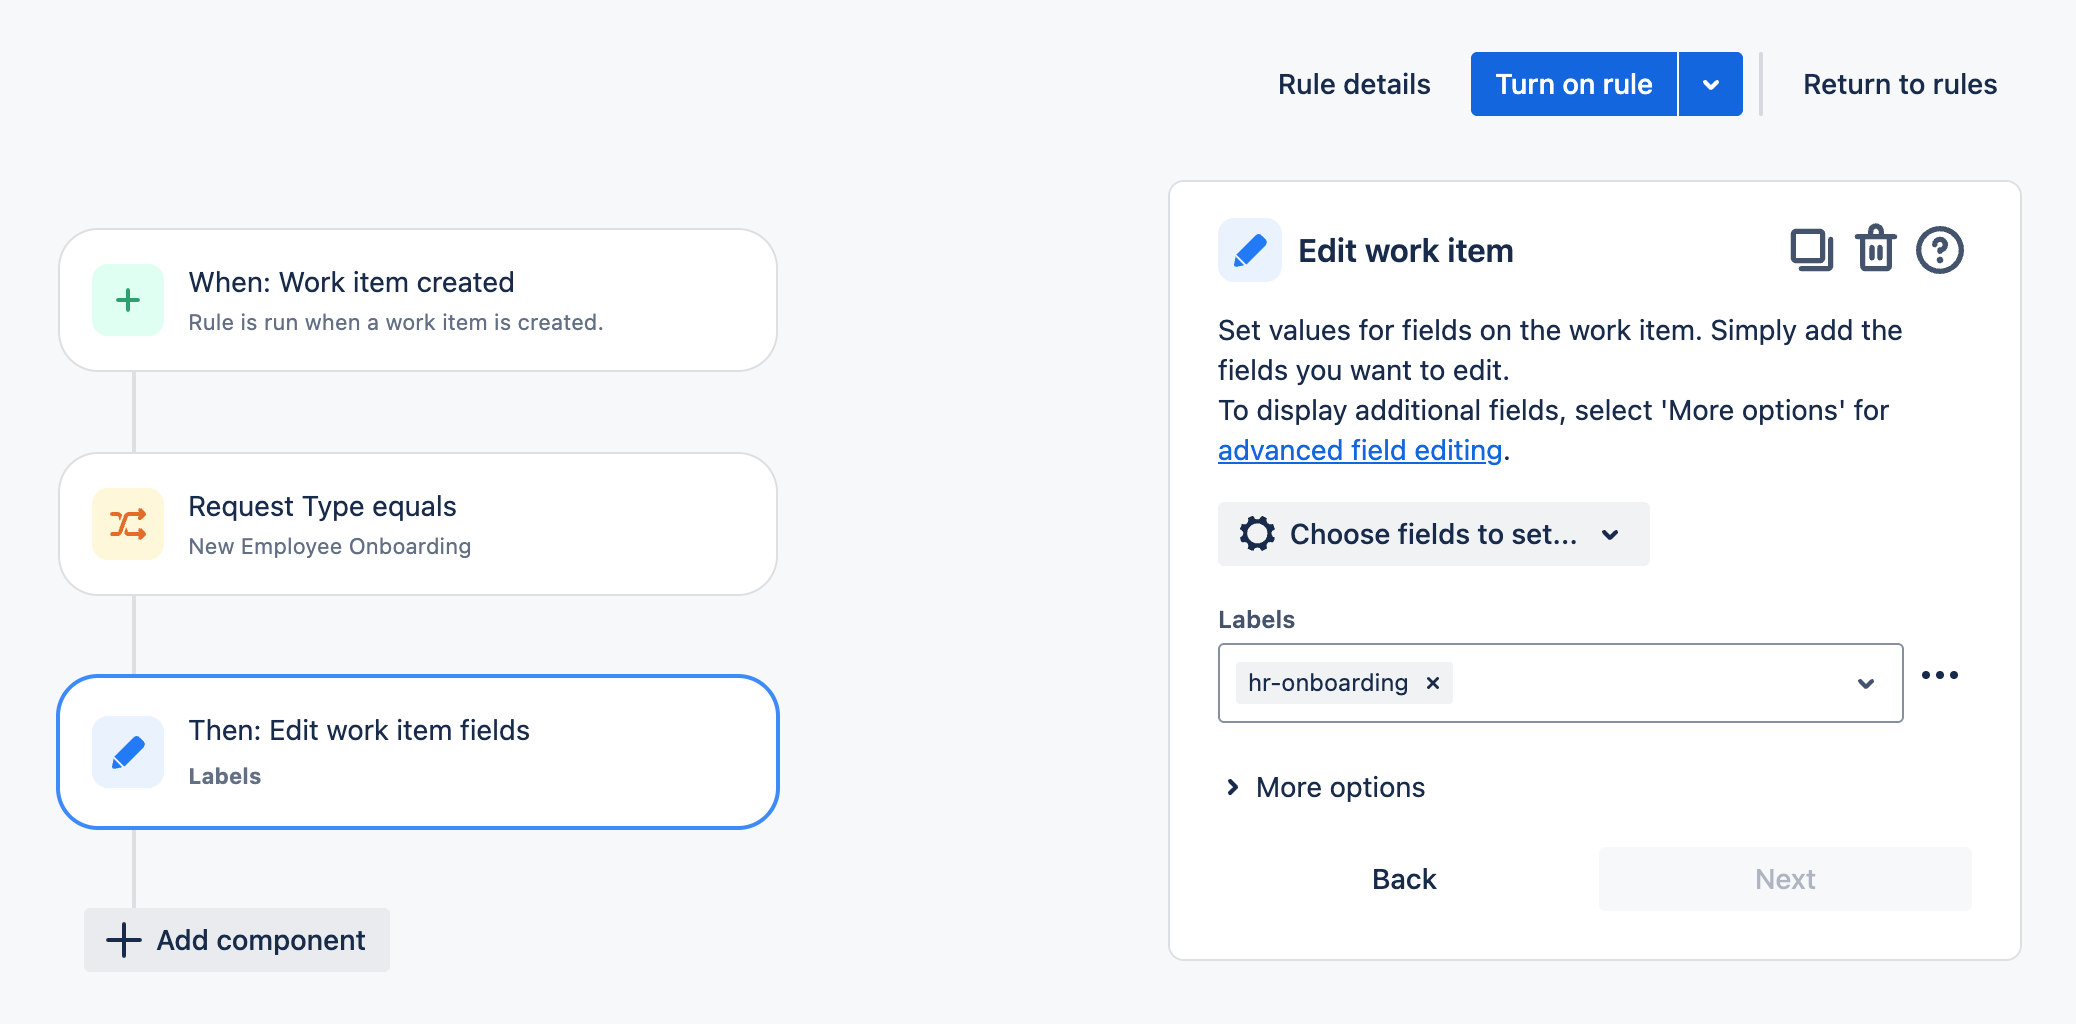Screen dimensions: 2076x1024
Task: Click the blue pencil icon in the Edit work item header
Action: 1250,250
